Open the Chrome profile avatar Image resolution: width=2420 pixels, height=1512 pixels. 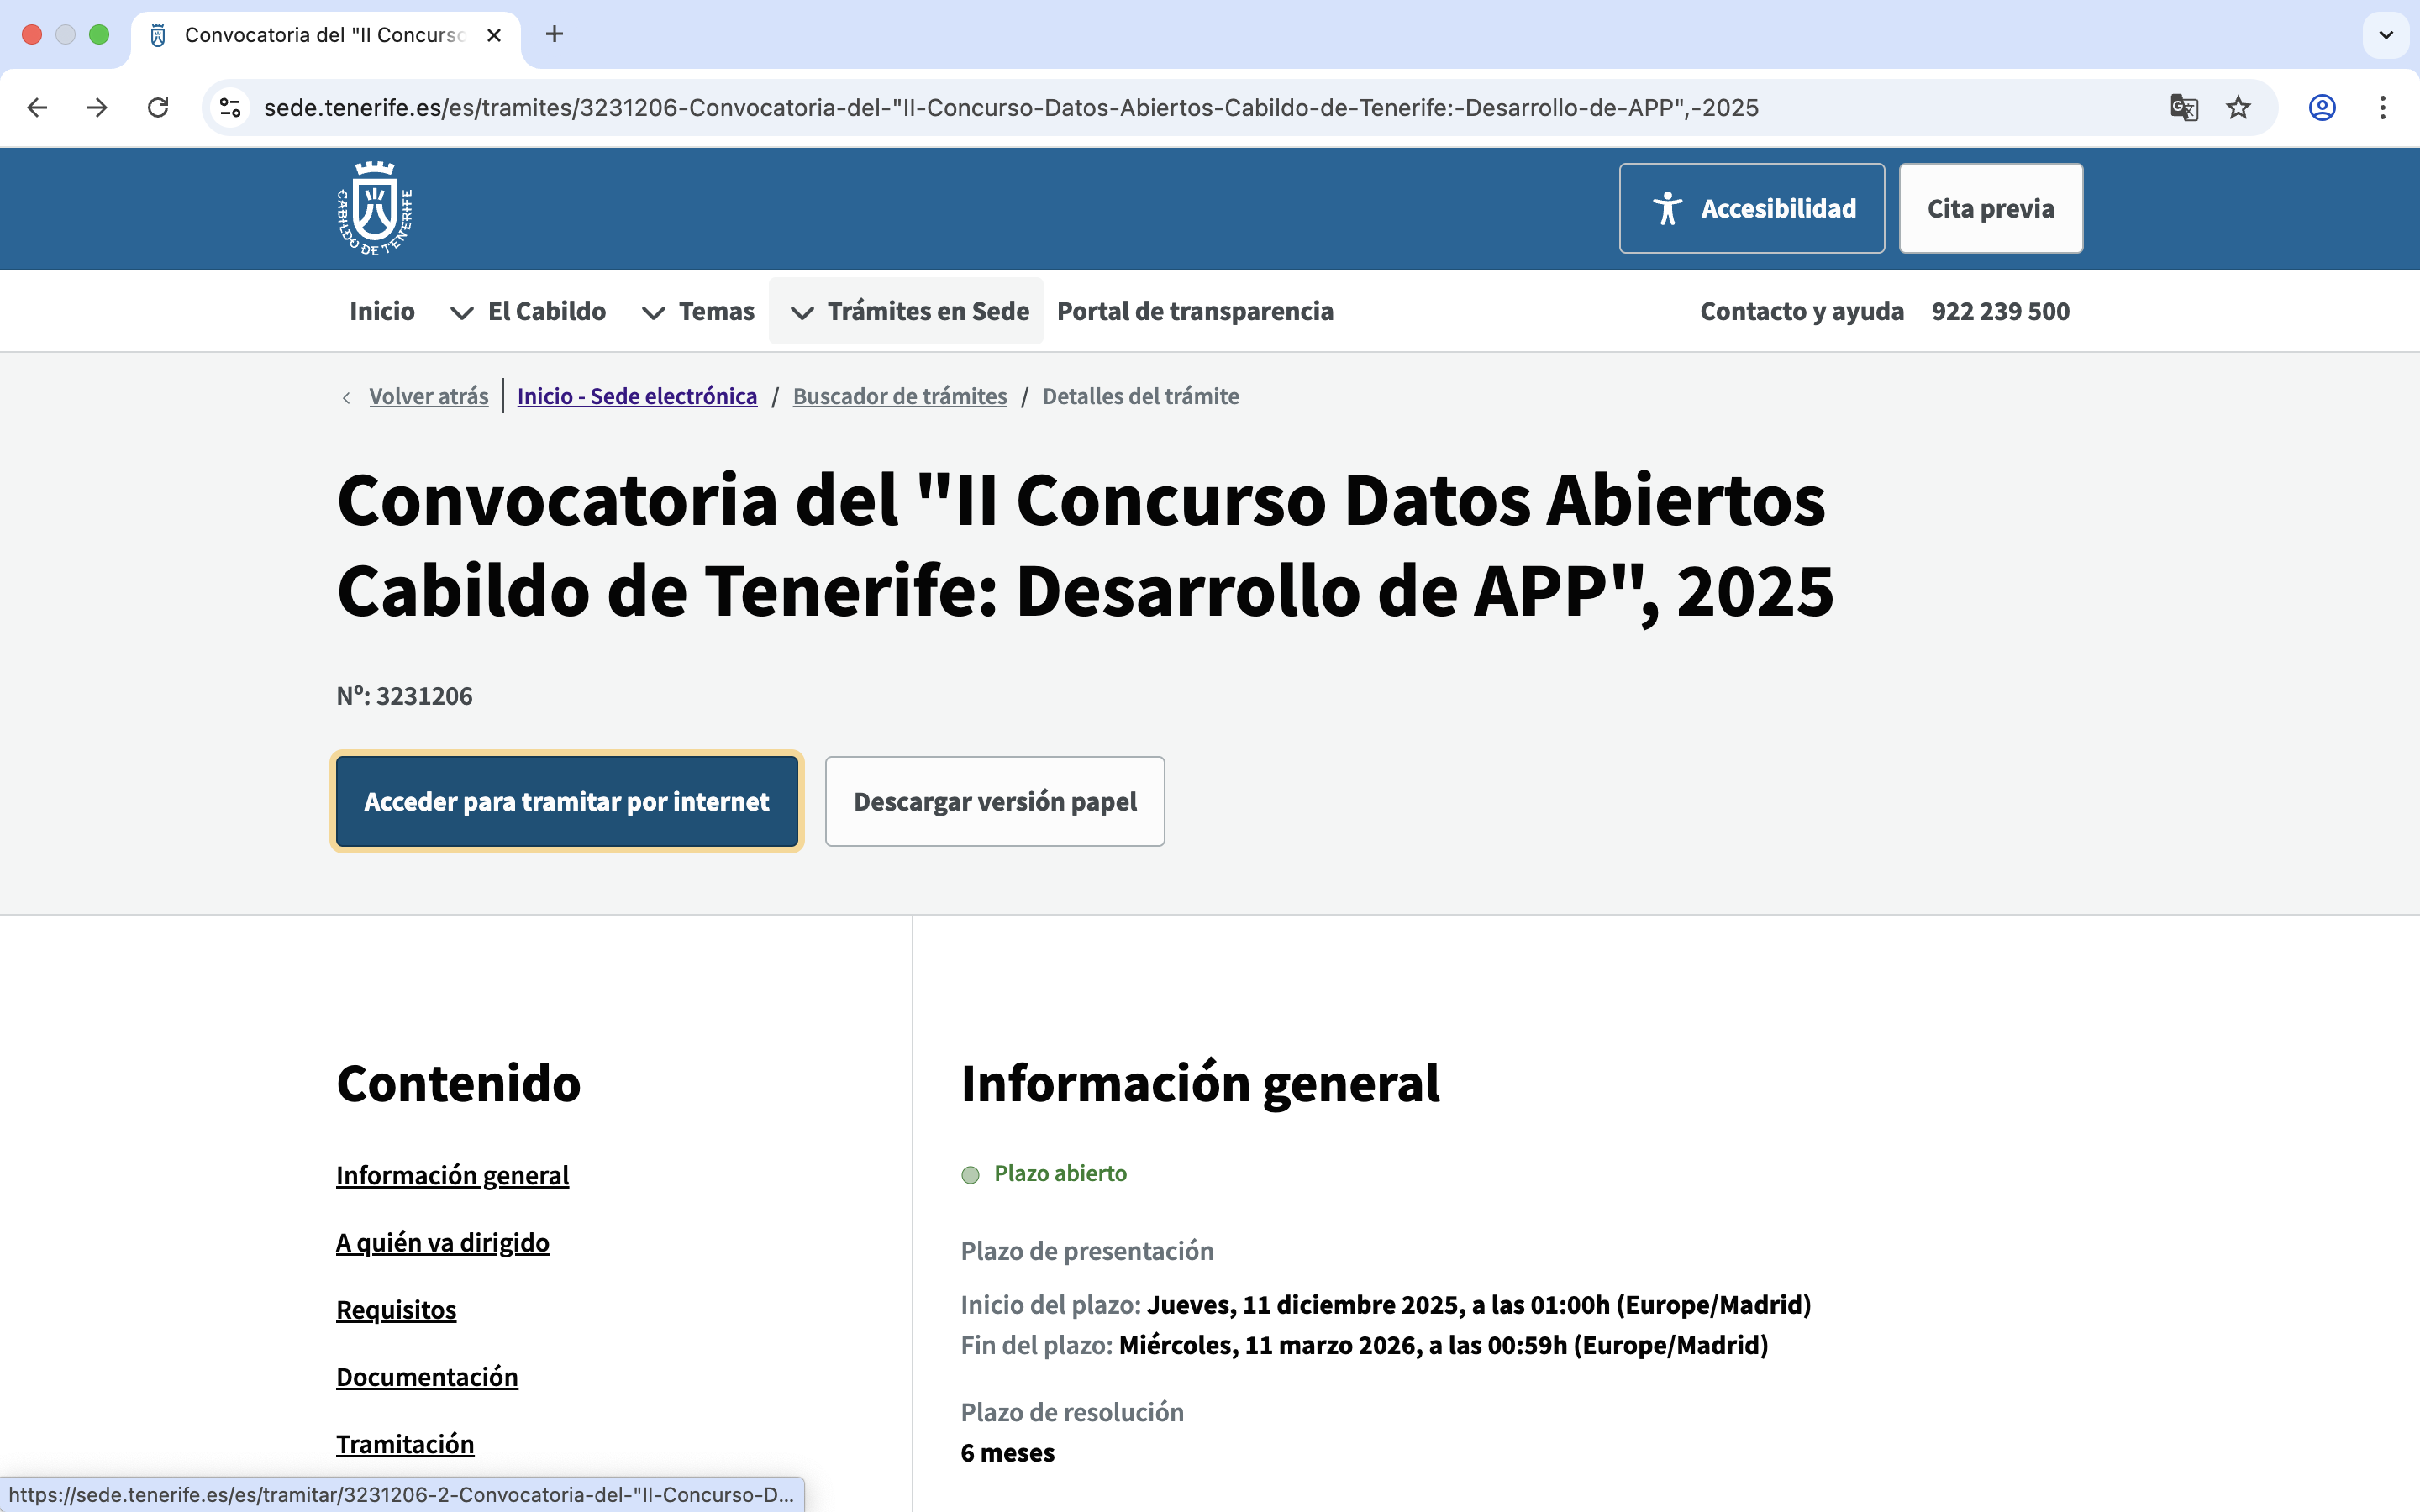tap(2322, 107)
